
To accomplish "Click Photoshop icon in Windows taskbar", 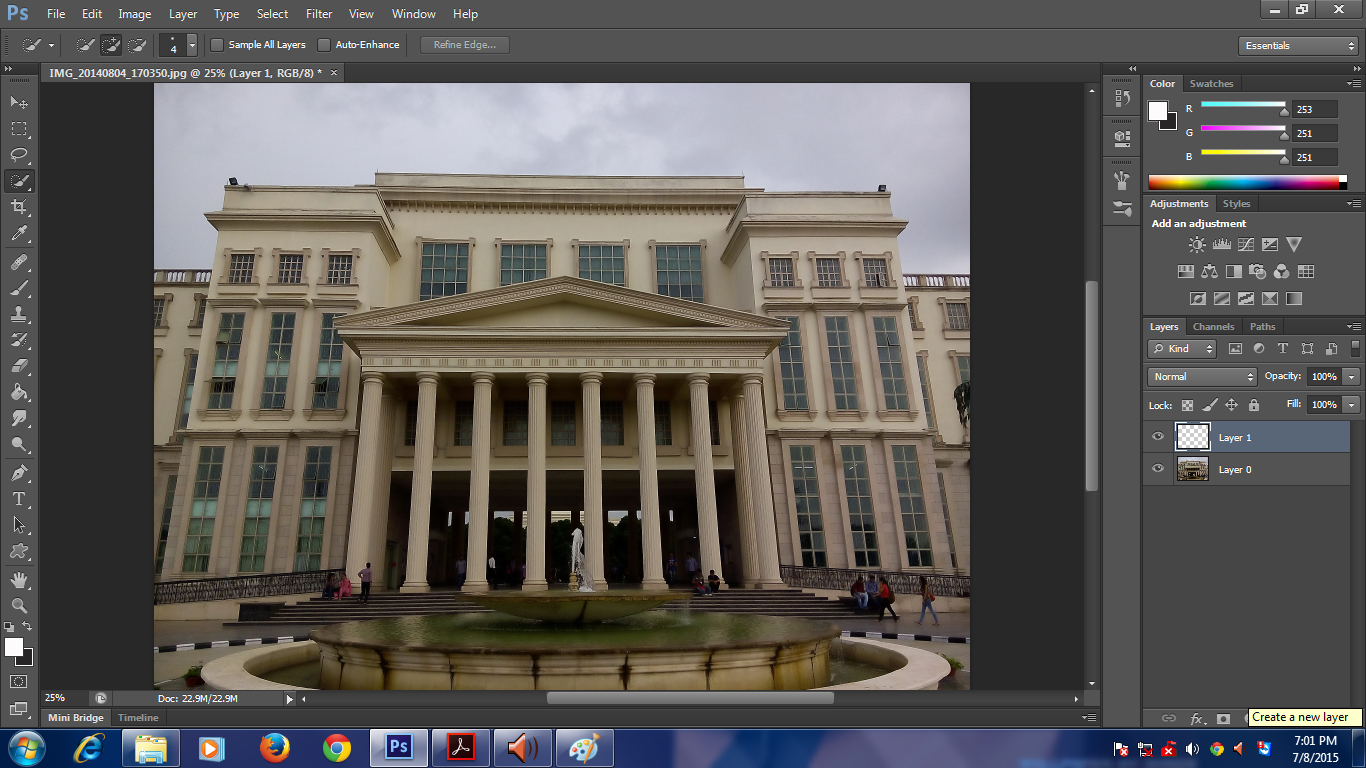I will (x=399, y=748).
